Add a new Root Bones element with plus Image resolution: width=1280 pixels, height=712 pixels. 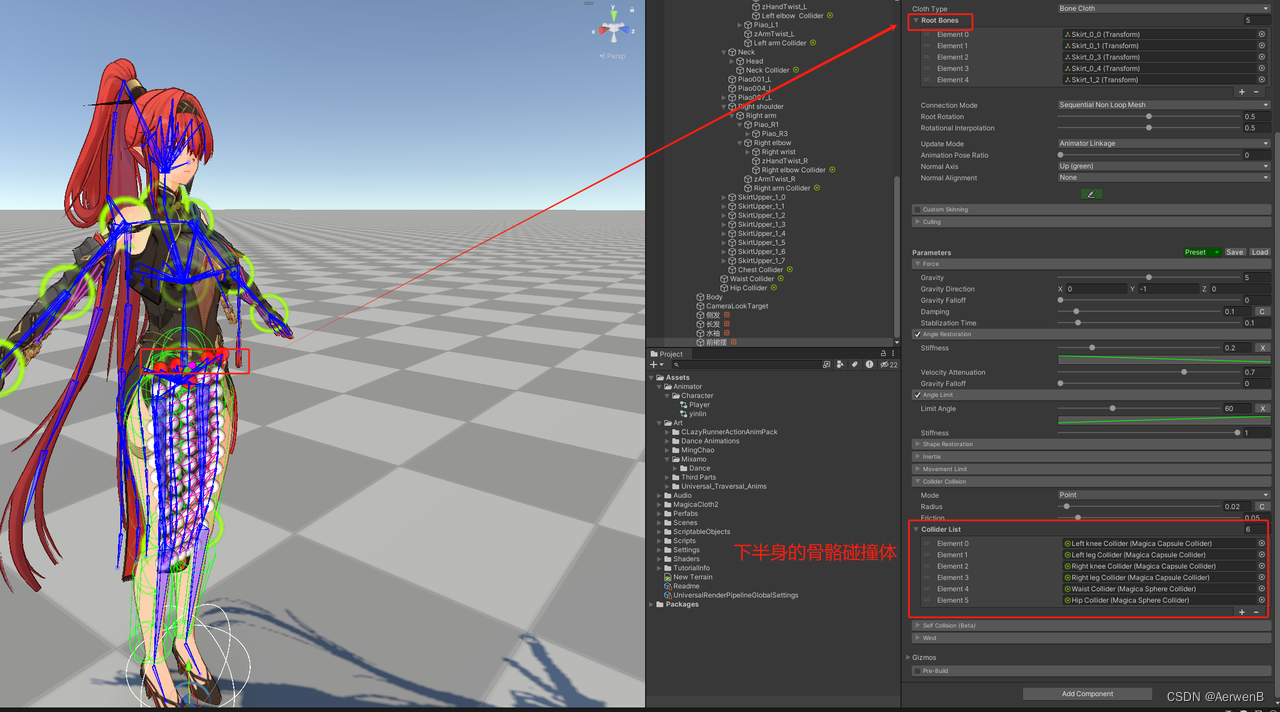click(x=1242, y=92)
